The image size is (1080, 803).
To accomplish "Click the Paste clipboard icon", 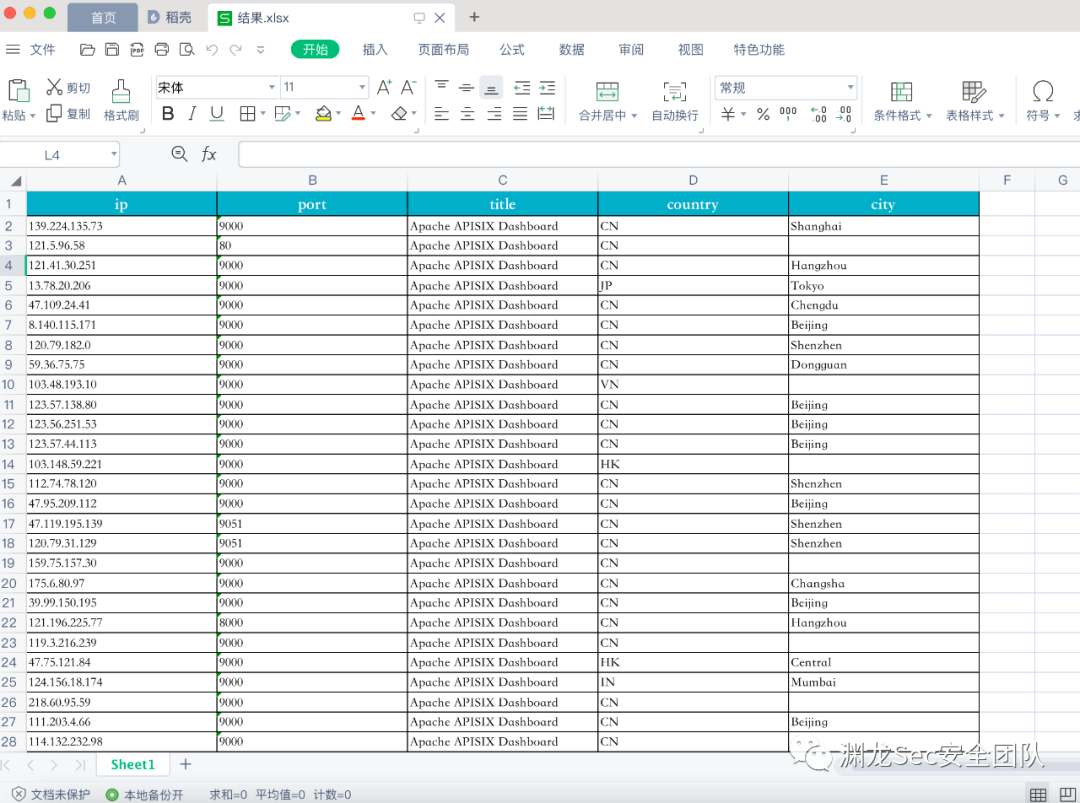I will (x=18, y=90).
